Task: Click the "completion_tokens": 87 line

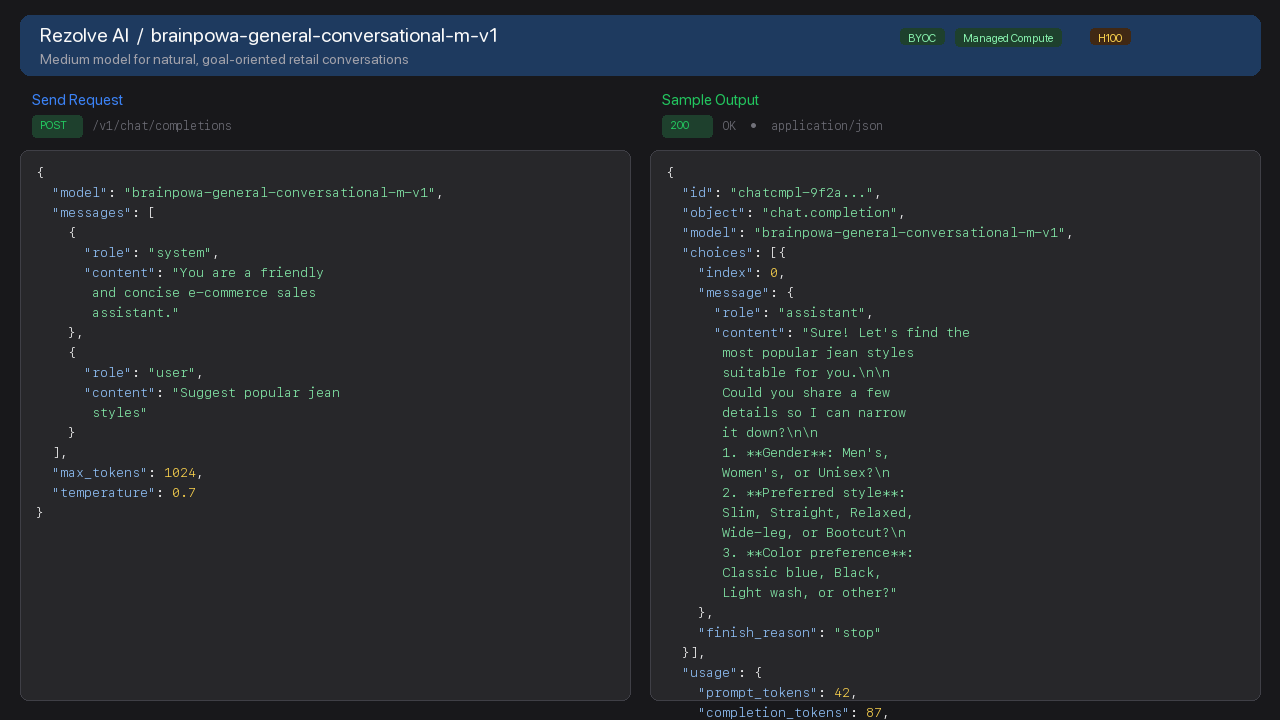Action: click(793, 713)
